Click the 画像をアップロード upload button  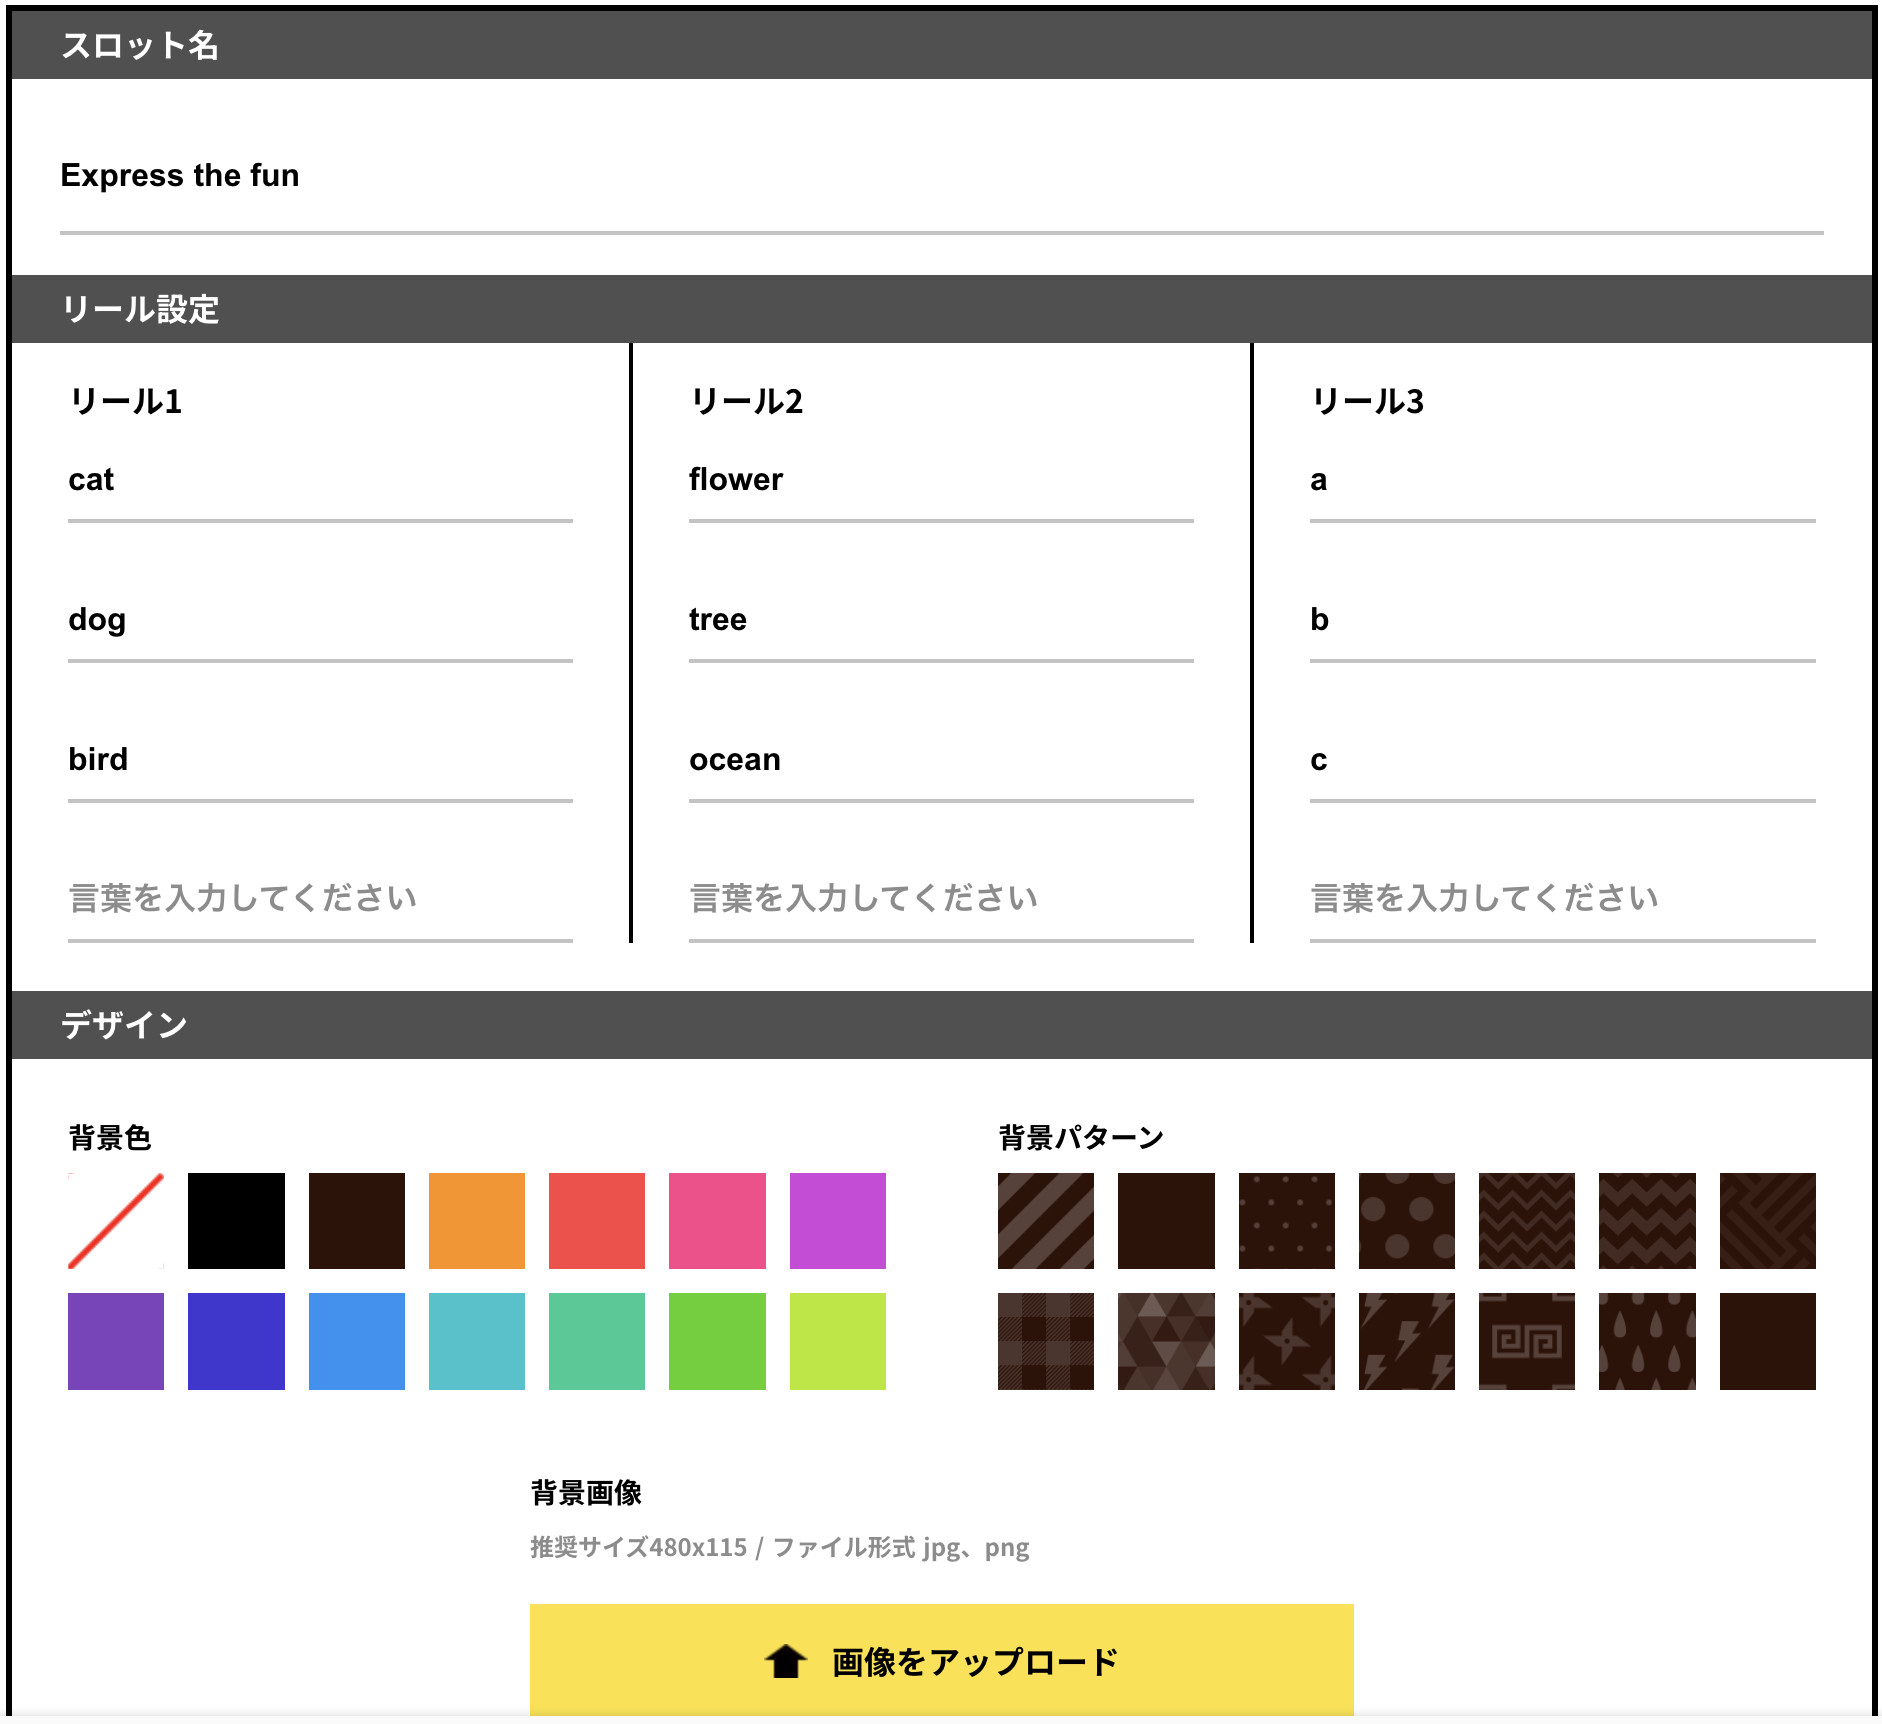(941, 1661)
